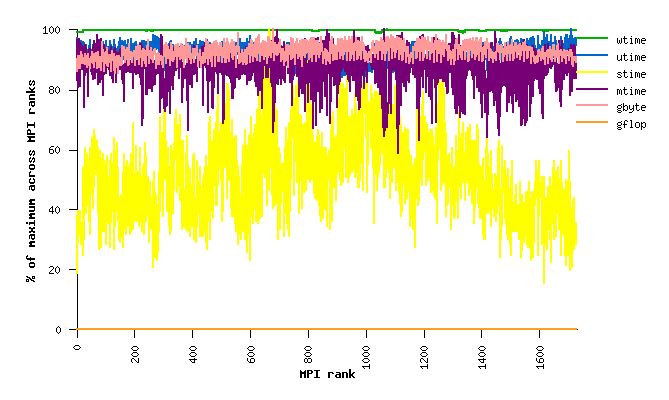Click the y-axis tick label 20
The image size is (669, 400).
[55, 270]
